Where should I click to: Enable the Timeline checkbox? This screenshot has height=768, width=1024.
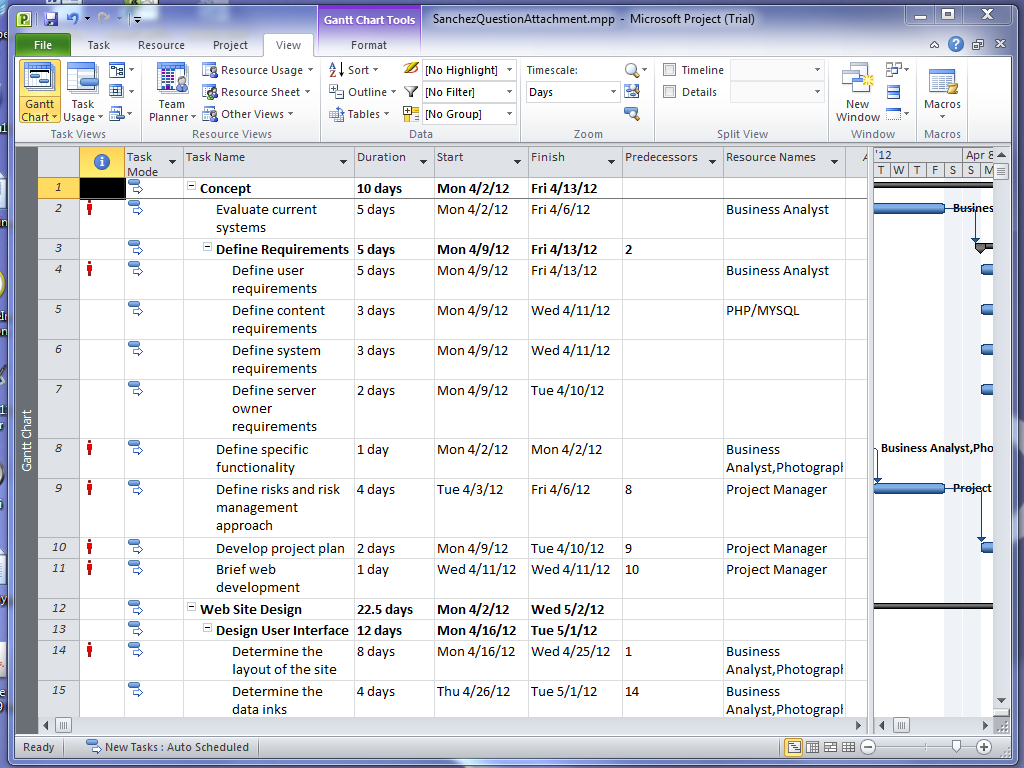670,70
